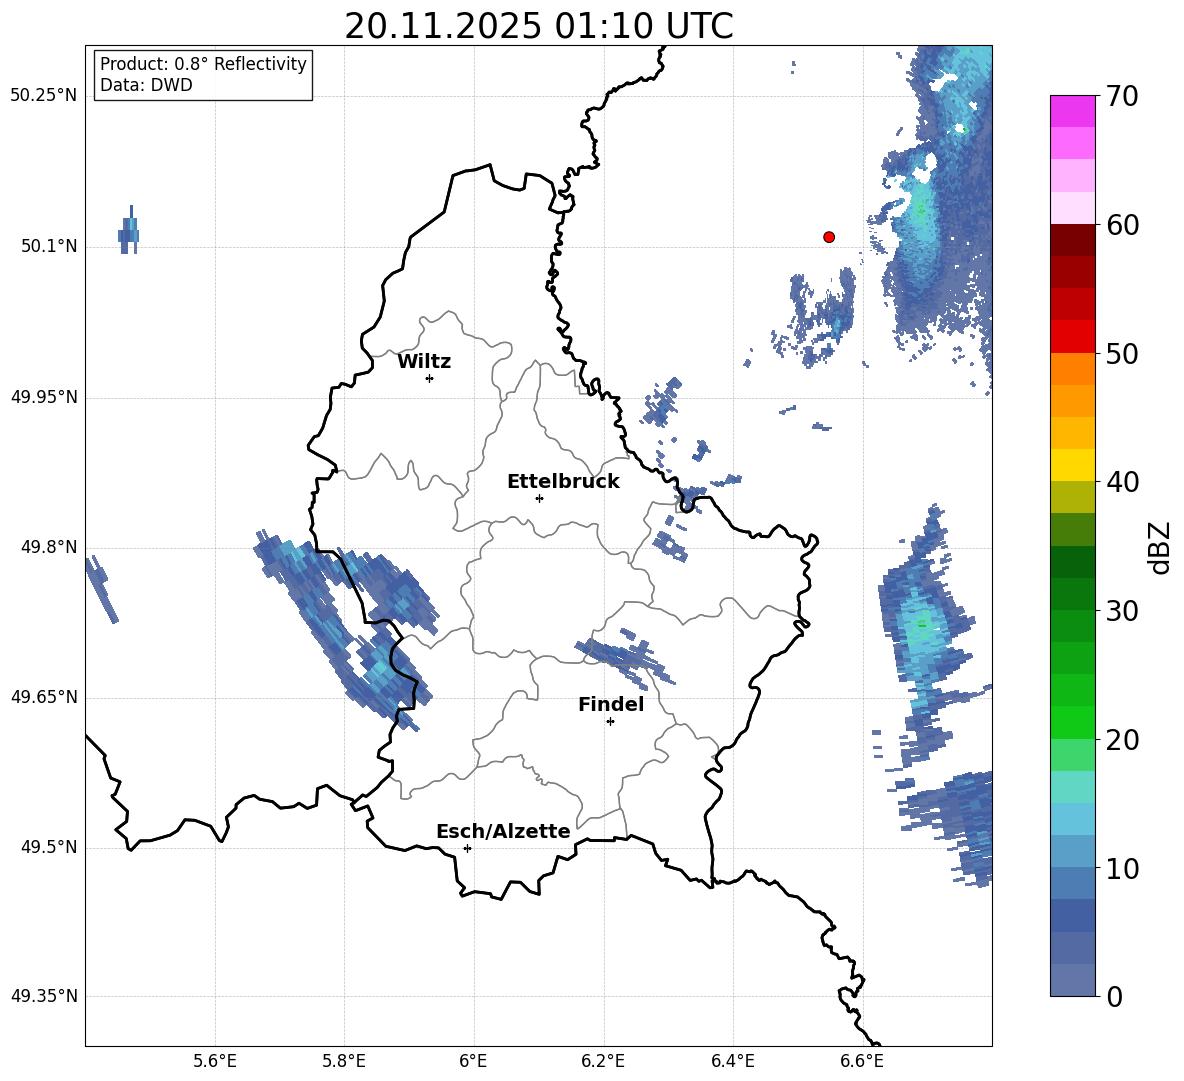Image resolution: width=1184 pixels, height=1081 pixels.
Task: Click the Esch/Alzette cross marker
Action: tap(467, 848)
